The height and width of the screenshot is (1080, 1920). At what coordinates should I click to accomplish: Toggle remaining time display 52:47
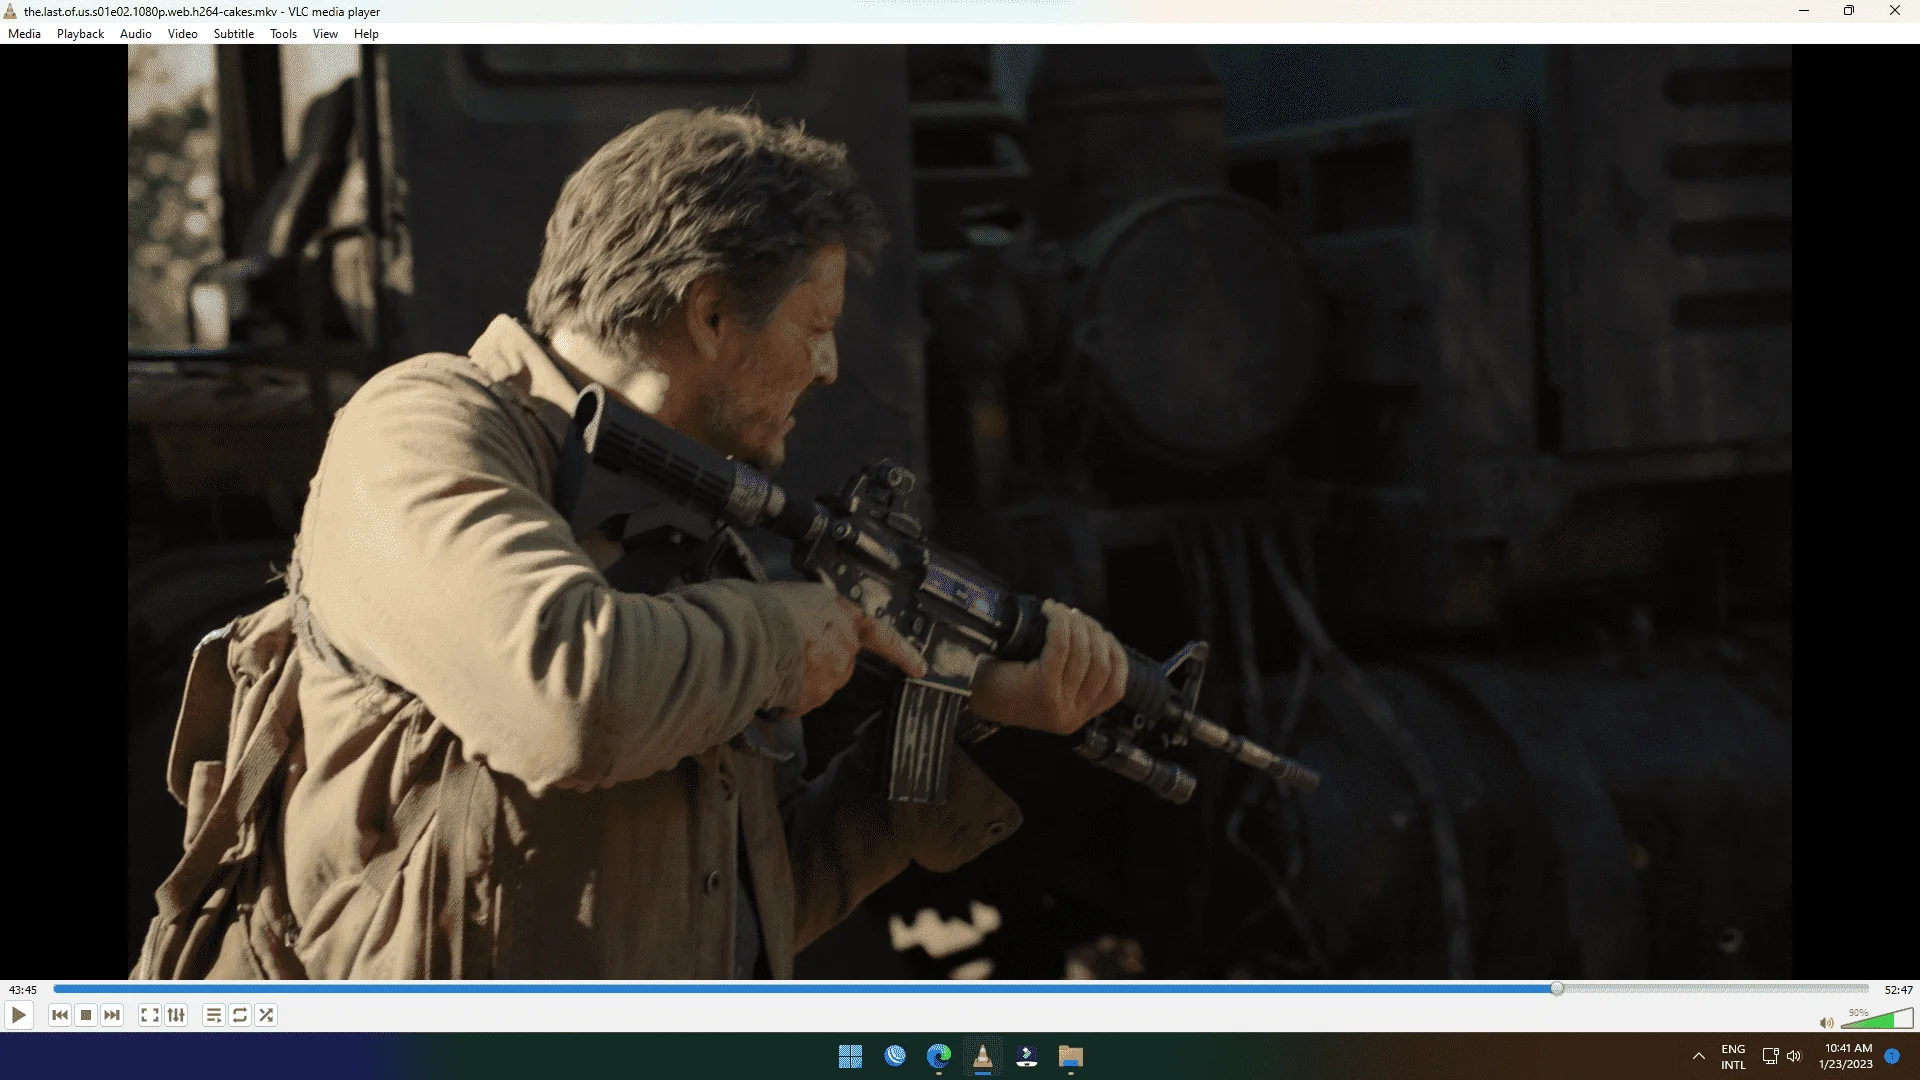[x=1898, y=990]
